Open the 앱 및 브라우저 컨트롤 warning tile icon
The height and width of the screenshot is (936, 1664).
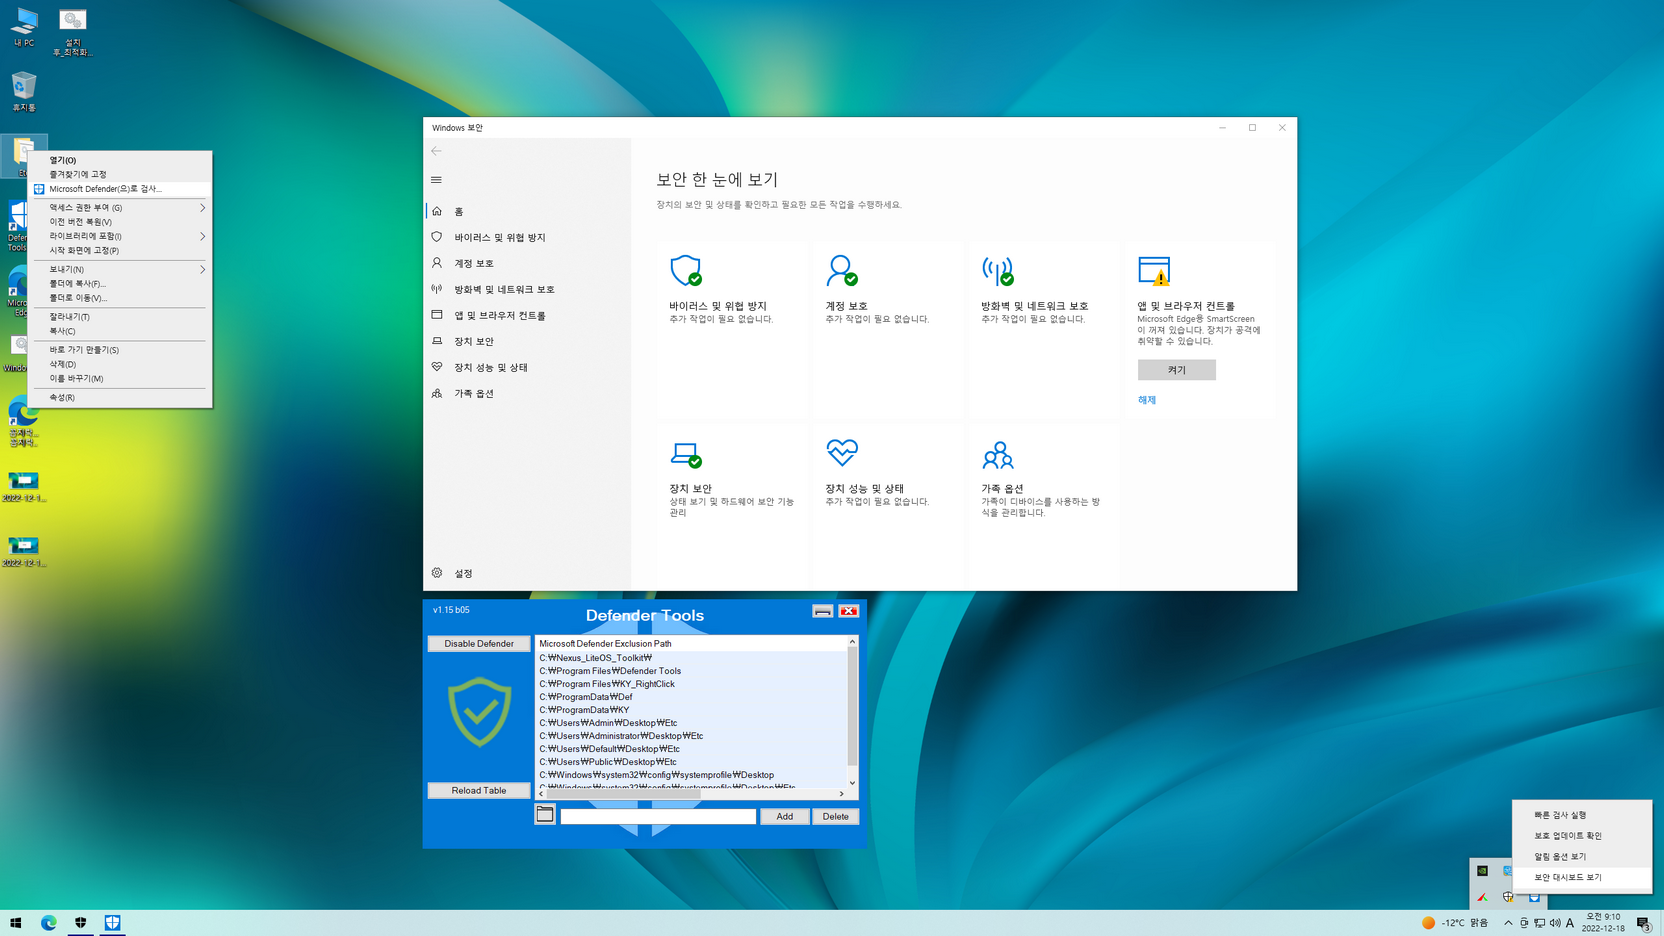(1154, 270)
